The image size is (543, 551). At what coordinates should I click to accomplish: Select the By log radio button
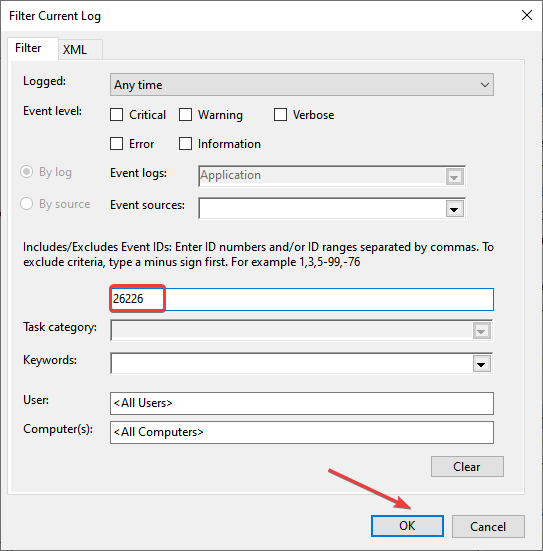coord(27,172)
